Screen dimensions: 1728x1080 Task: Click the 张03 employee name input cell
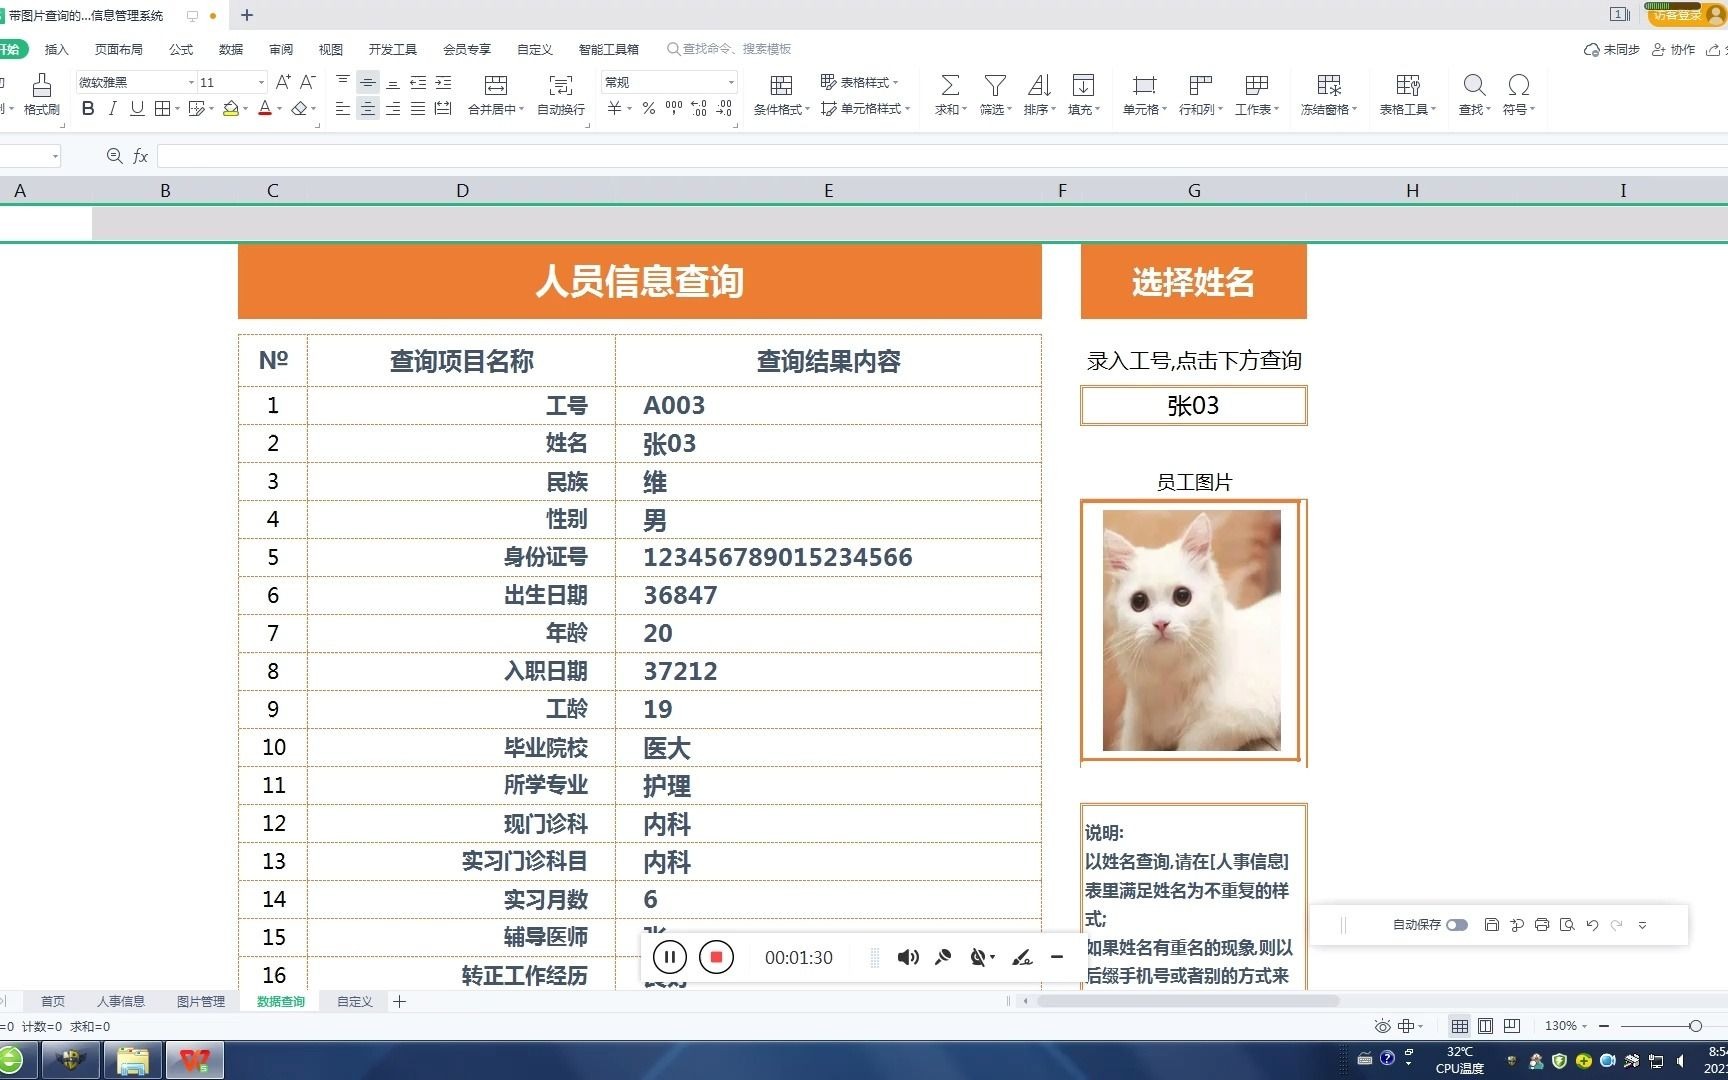pyautogui.click(x=1192, y=405)
